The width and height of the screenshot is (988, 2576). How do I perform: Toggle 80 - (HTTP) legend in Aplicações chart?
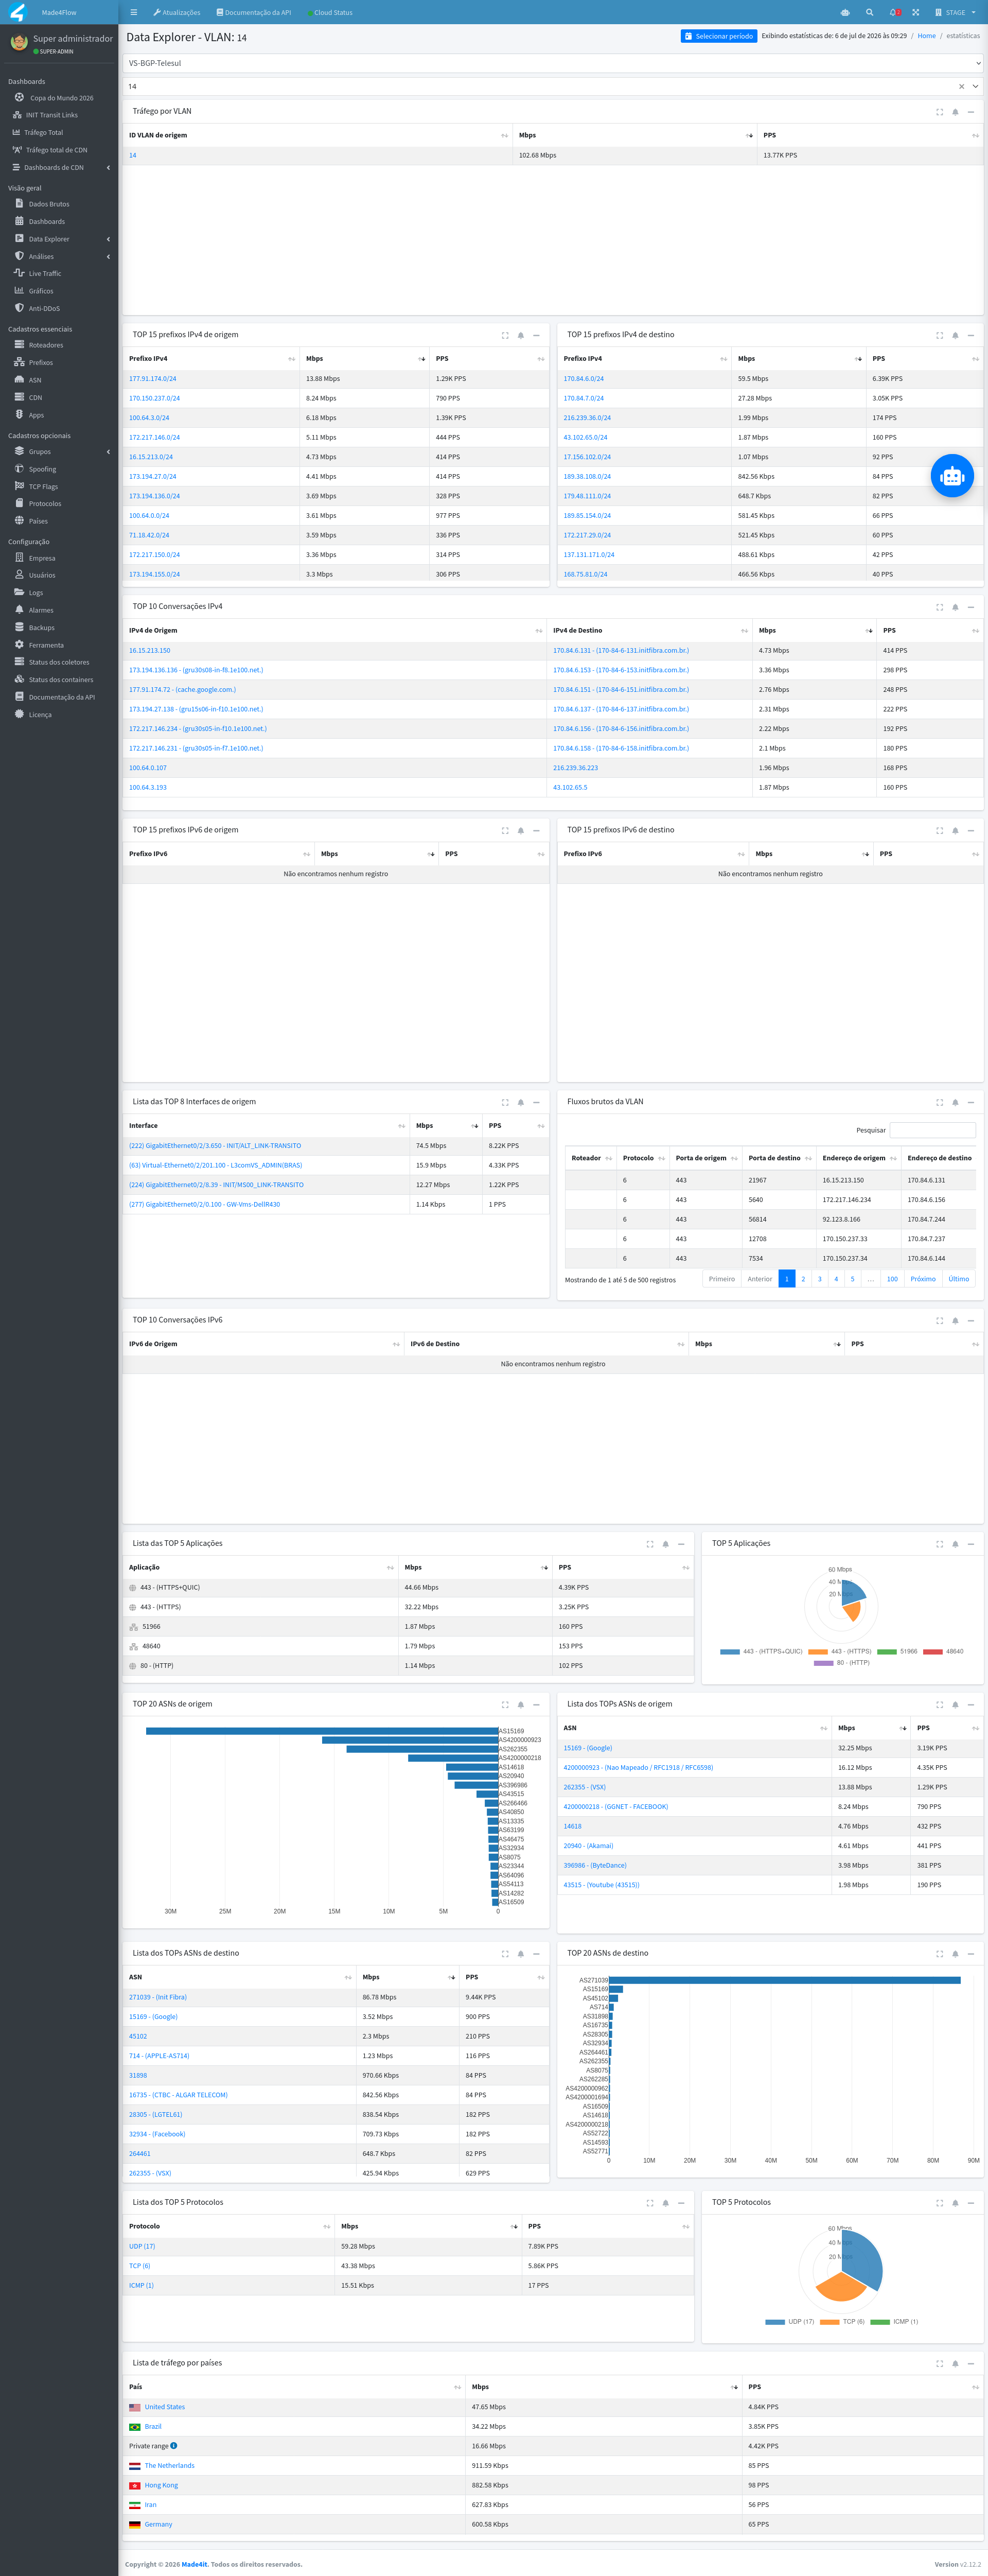[x=842, y=1662]
